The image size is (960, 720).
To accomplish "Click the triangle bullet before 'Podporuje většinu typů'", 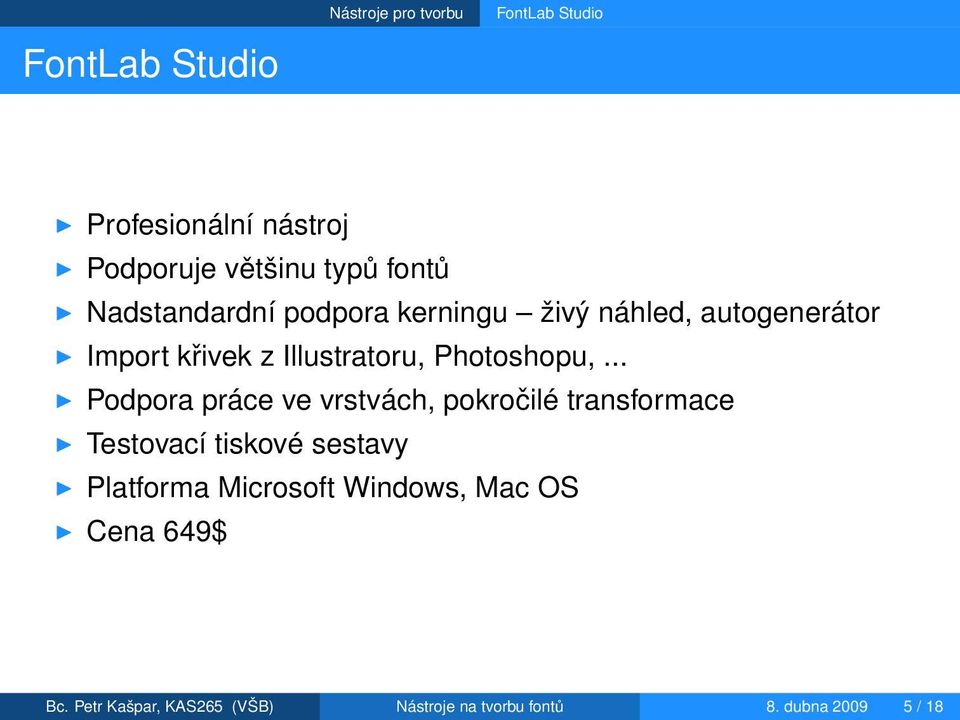I will point(64,269).
